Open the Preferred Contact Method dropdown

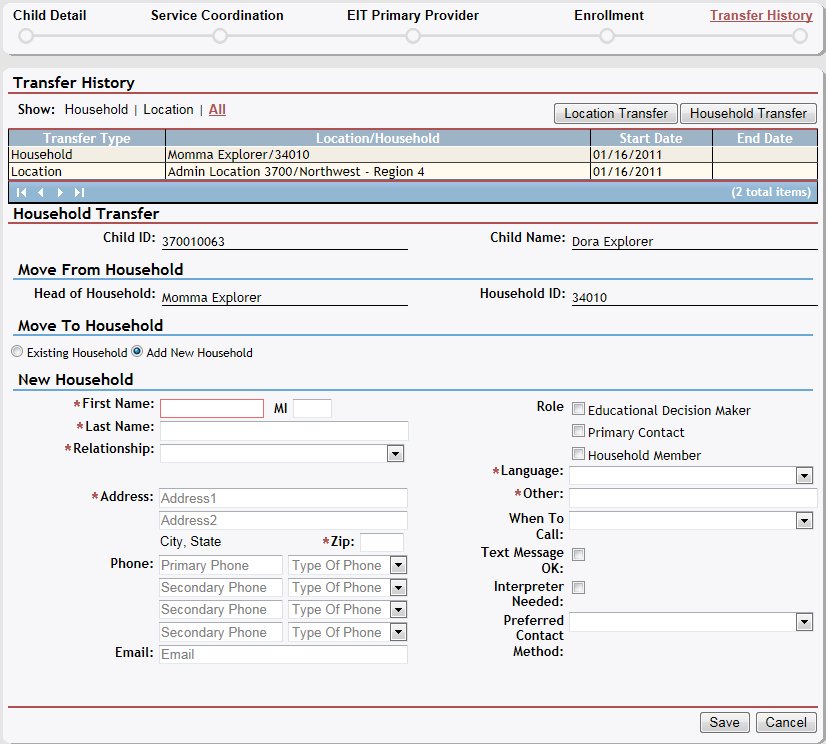(x=804, y=622)
